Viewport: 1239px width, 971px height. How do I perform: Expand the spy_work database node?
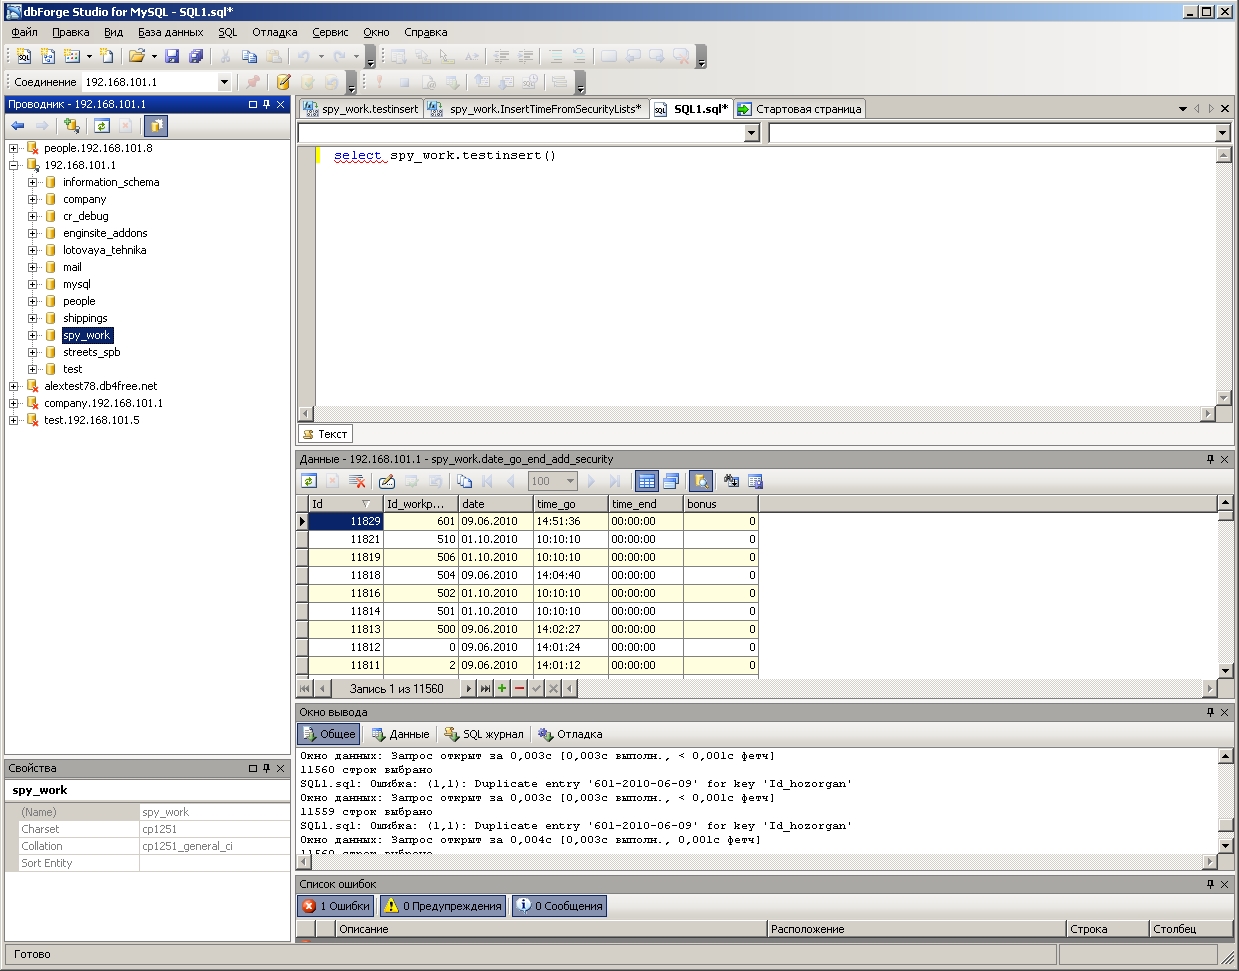tap(33, 335)
